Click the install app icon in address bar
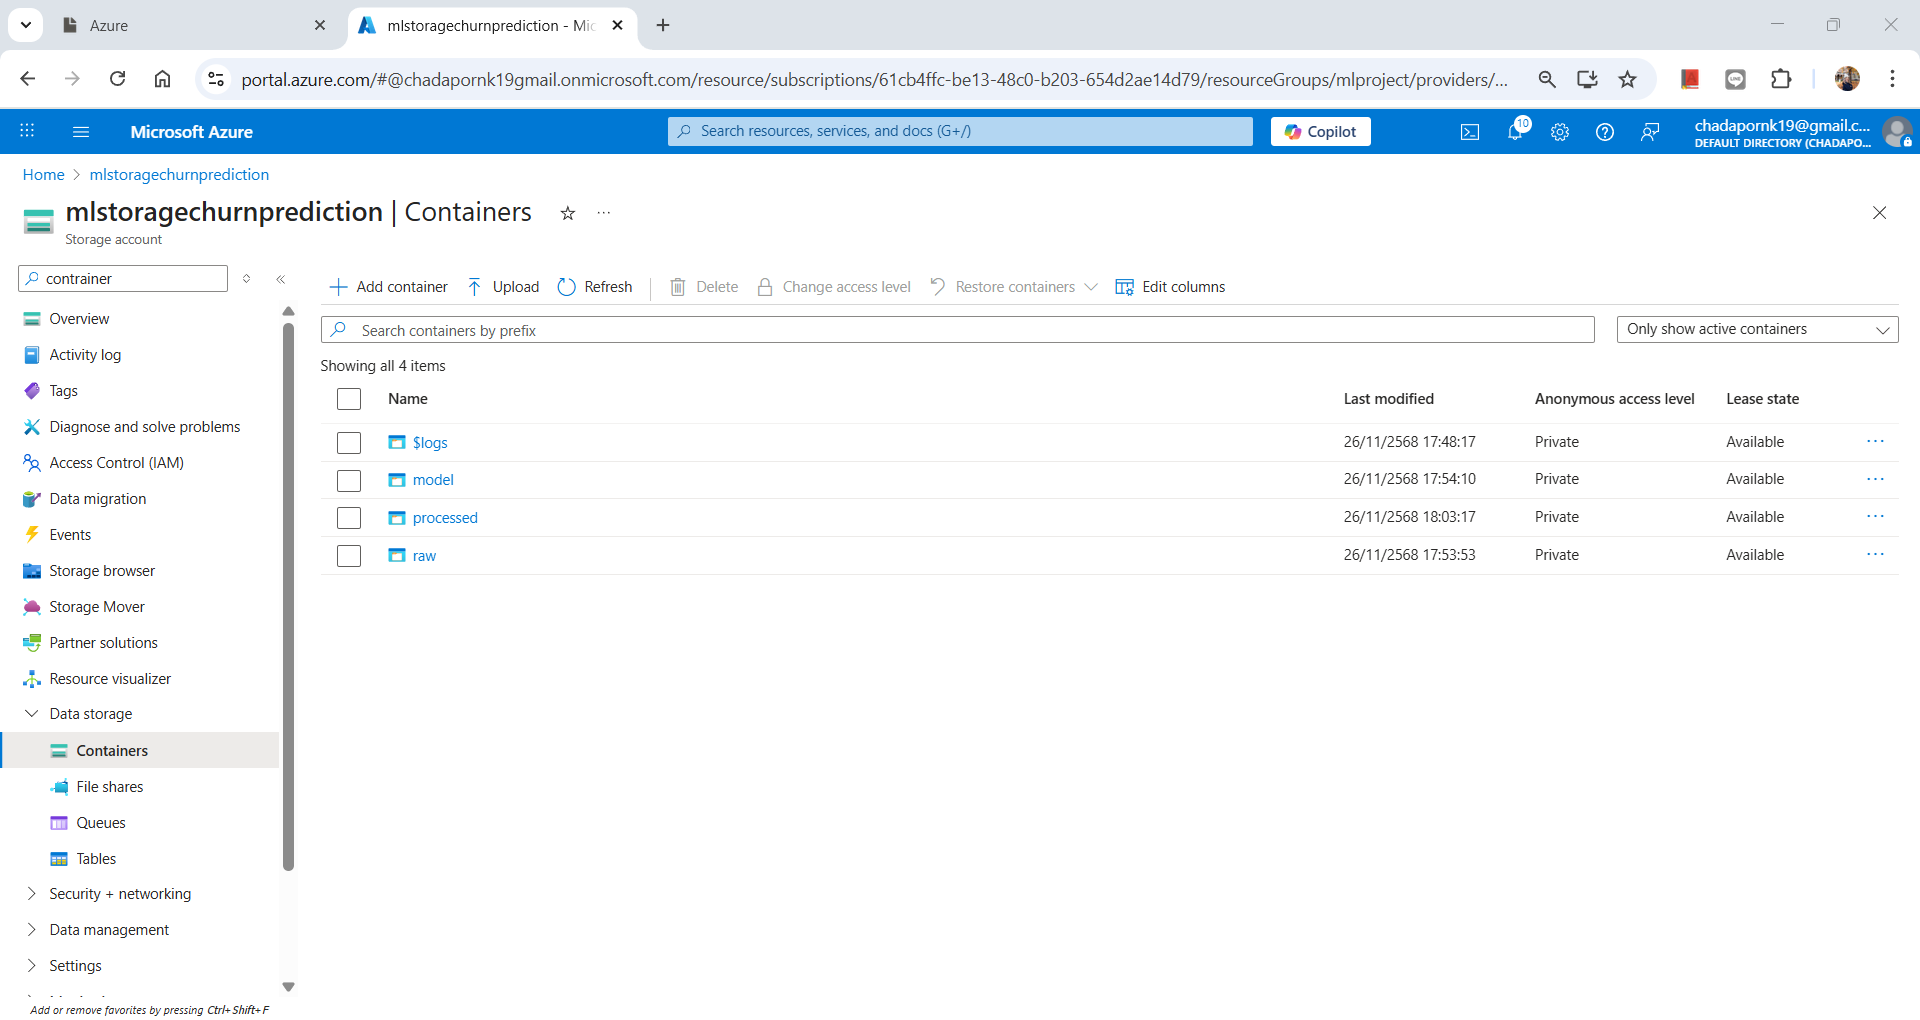 click(1587, 79)
